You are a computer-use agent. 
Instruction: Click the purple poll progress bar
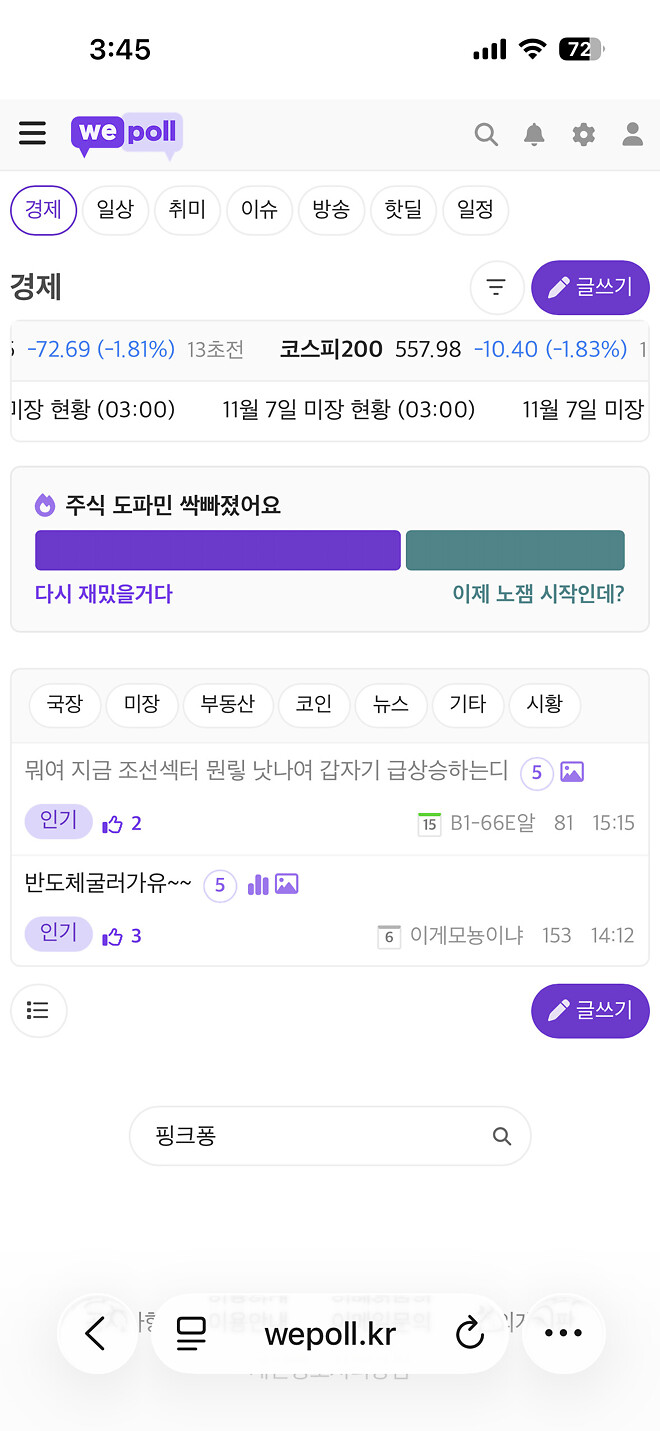pos(217,549)
